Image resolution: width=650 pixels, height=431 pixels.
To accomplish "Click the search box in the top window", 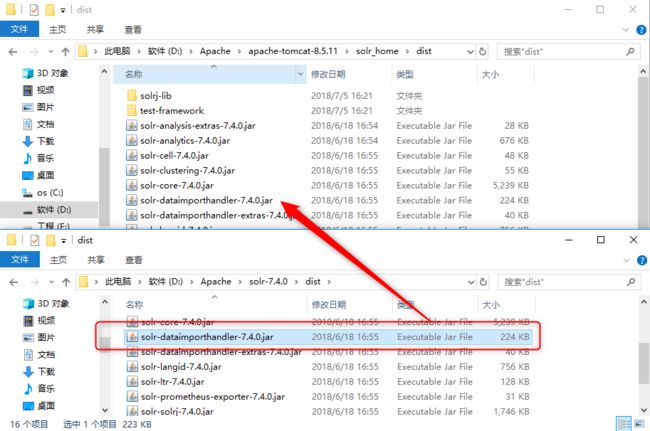I will point(568,51).
